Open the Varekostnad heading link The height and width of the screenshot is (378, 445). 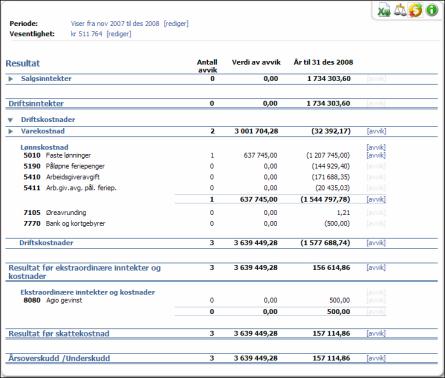(43, 131)
